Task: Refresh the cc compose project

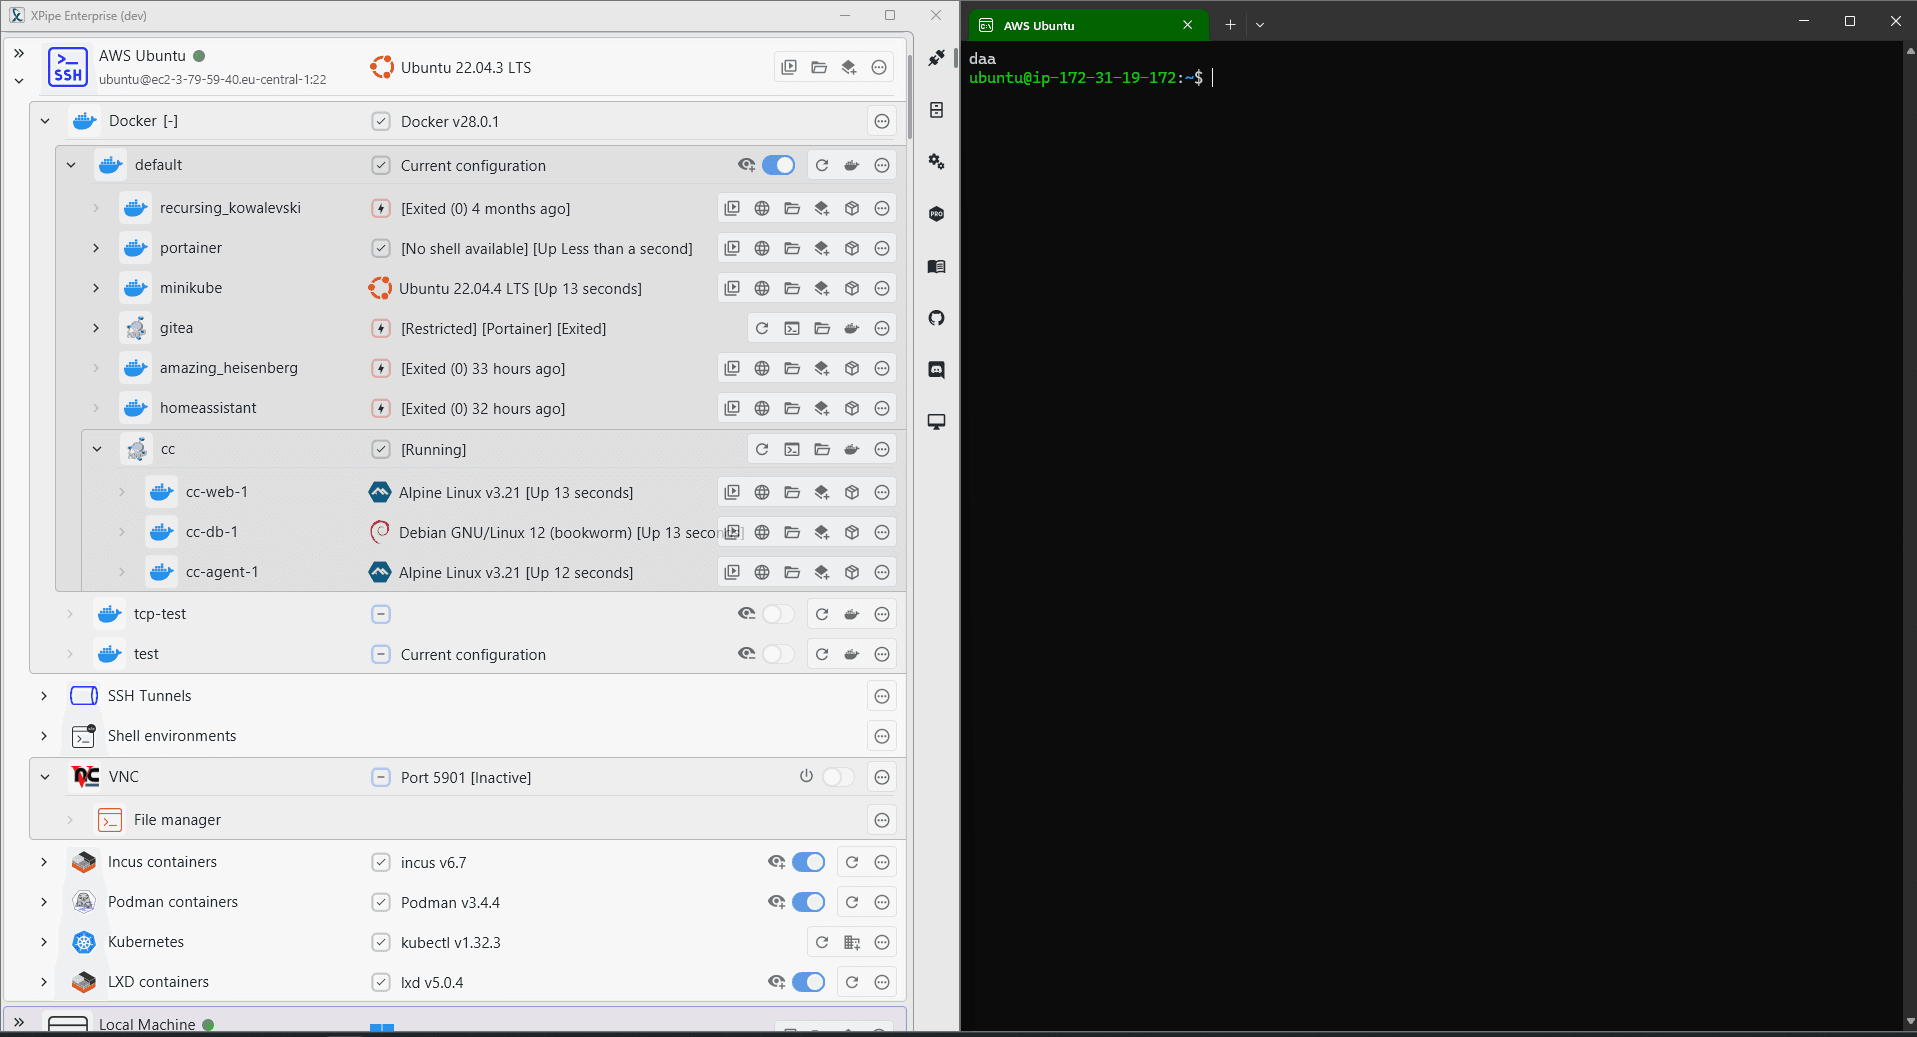Action: 762,450
